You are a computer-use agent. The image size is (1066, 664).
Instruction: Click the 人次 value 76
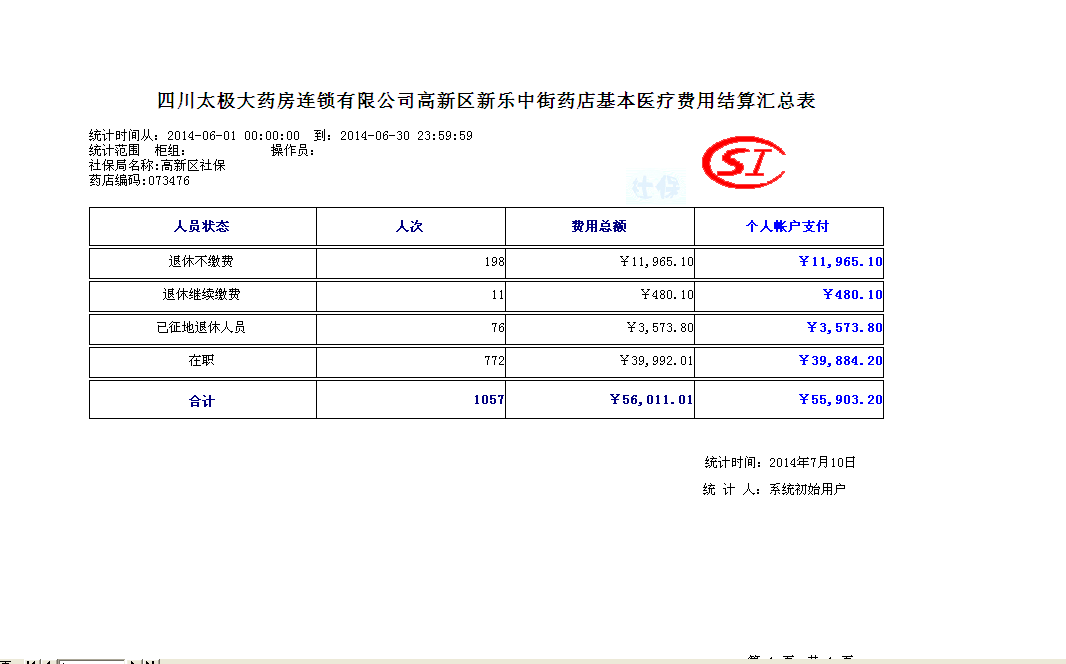[498, 328]
